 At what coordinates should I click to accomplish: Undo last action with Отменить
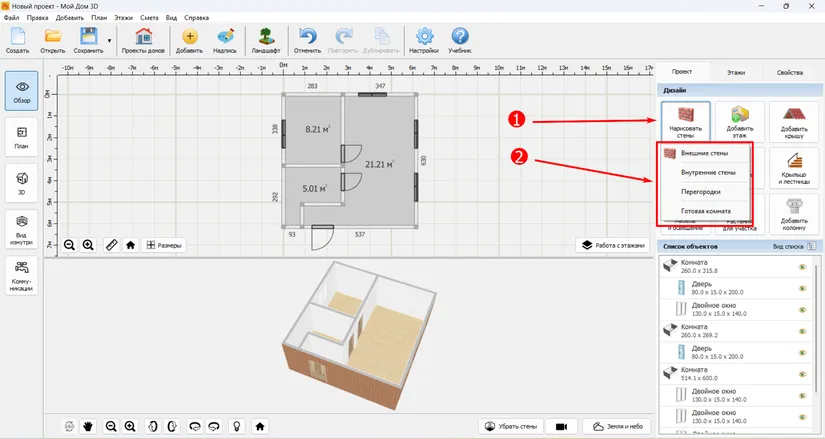click(307, 40)
